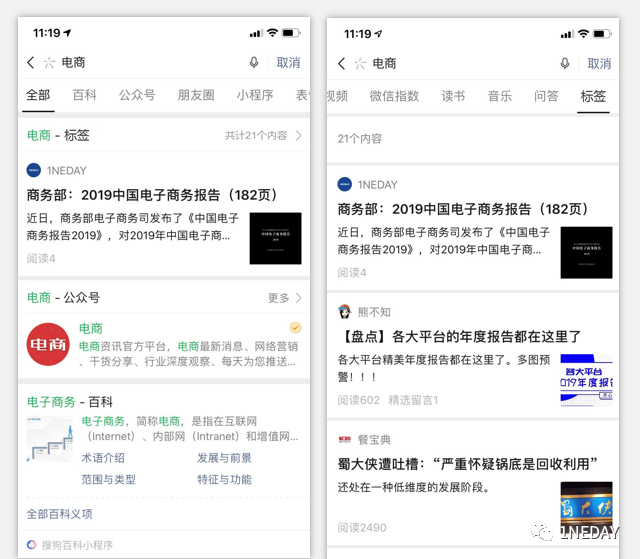This screenshot has width=640, height=559.
Task: Tap 搜狗百科小程序 icon
Action: pyautogui.click(x=31, y=545)
